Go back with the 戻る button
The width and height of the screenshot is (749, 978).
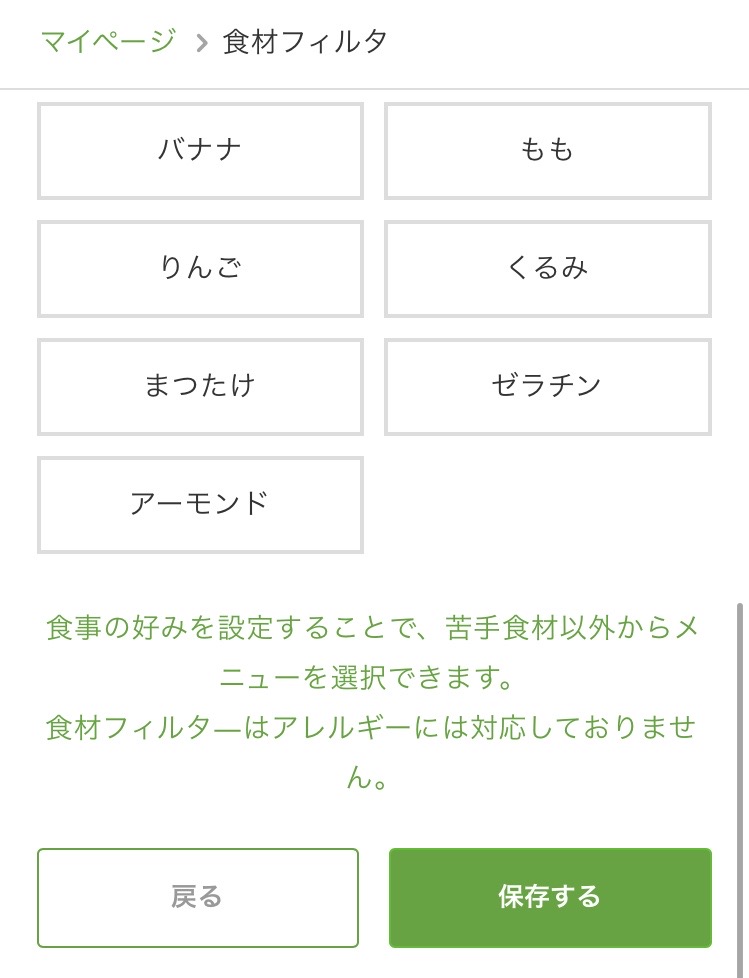(198, 898)
